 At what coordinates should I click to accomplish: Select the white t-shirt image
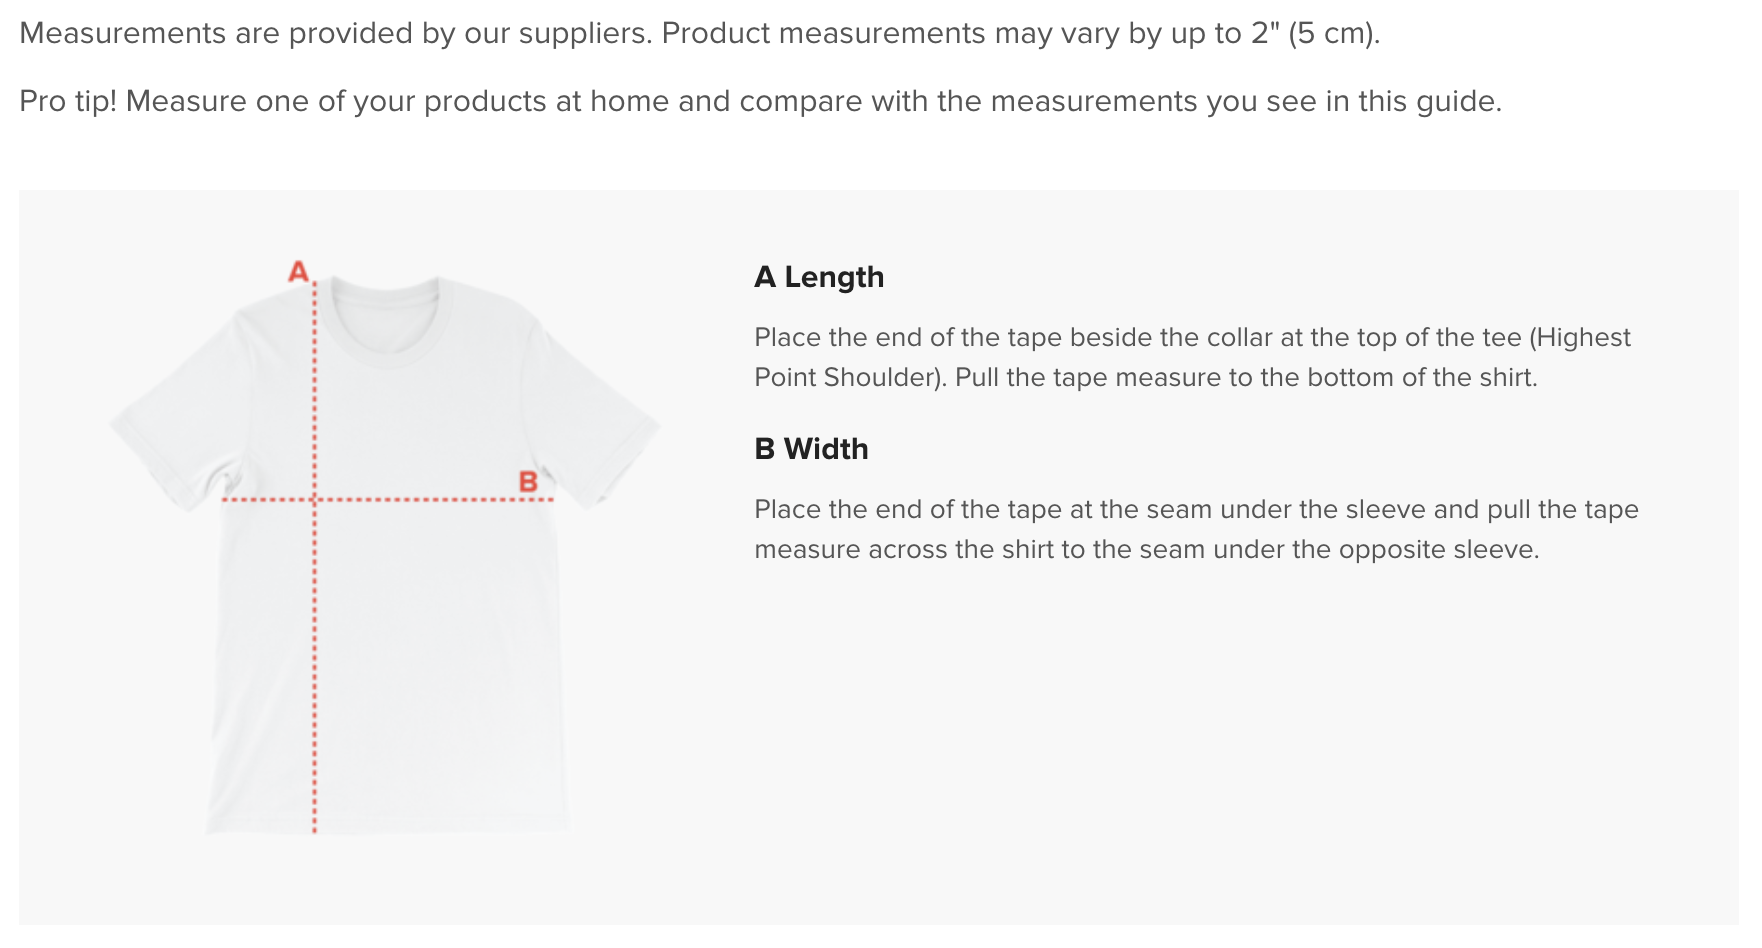click(x=385, y=555)
